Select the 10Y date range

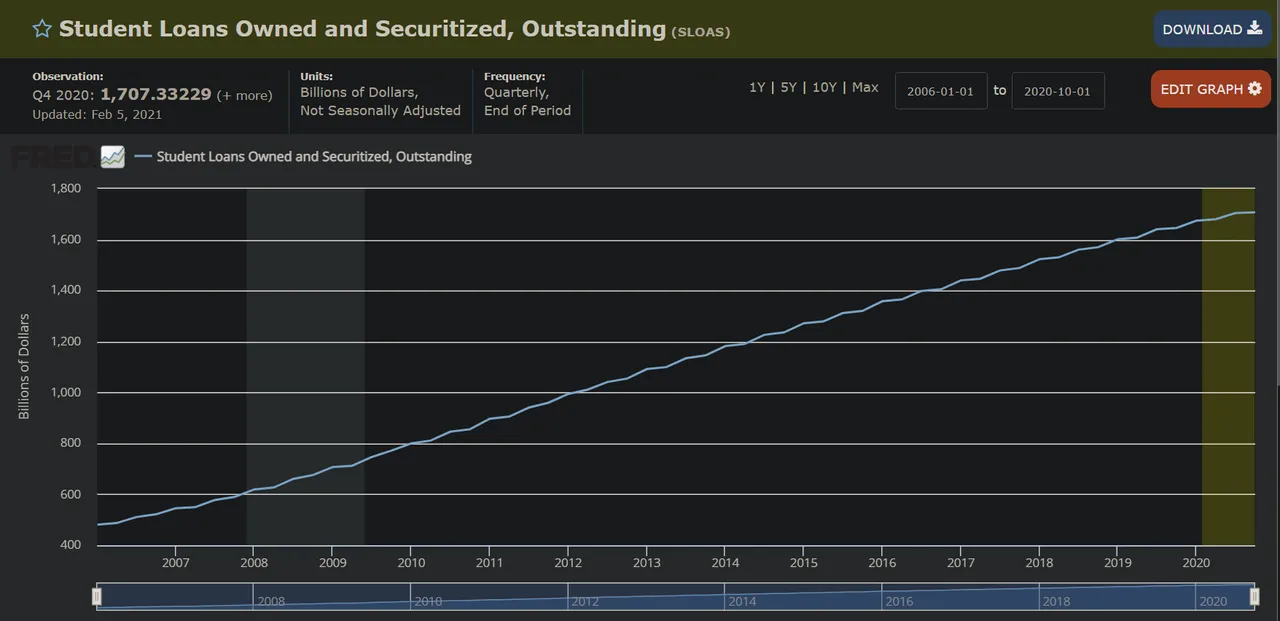coord(824,87)
